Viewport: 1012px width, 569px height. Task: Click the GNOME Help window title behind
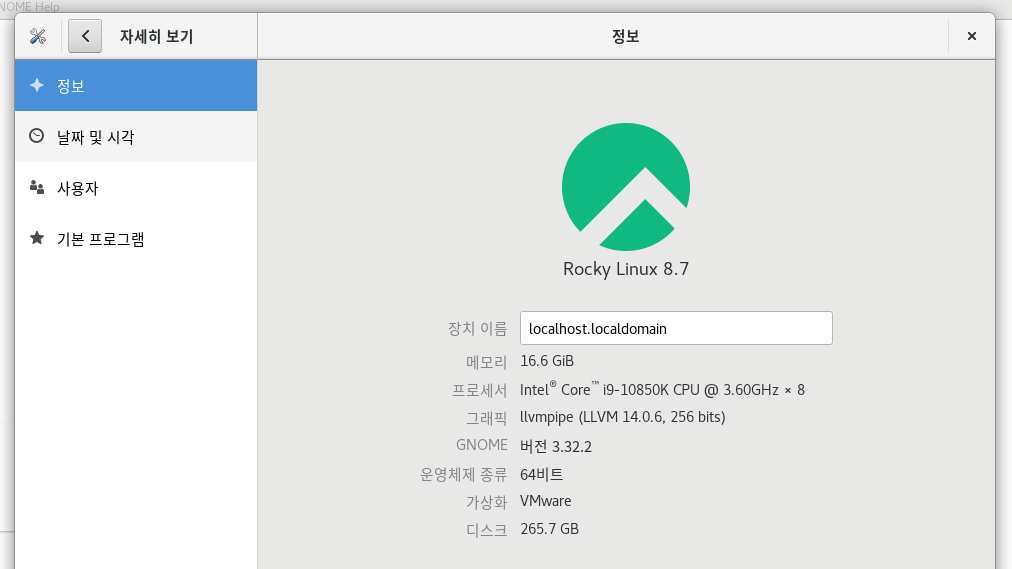30,6
